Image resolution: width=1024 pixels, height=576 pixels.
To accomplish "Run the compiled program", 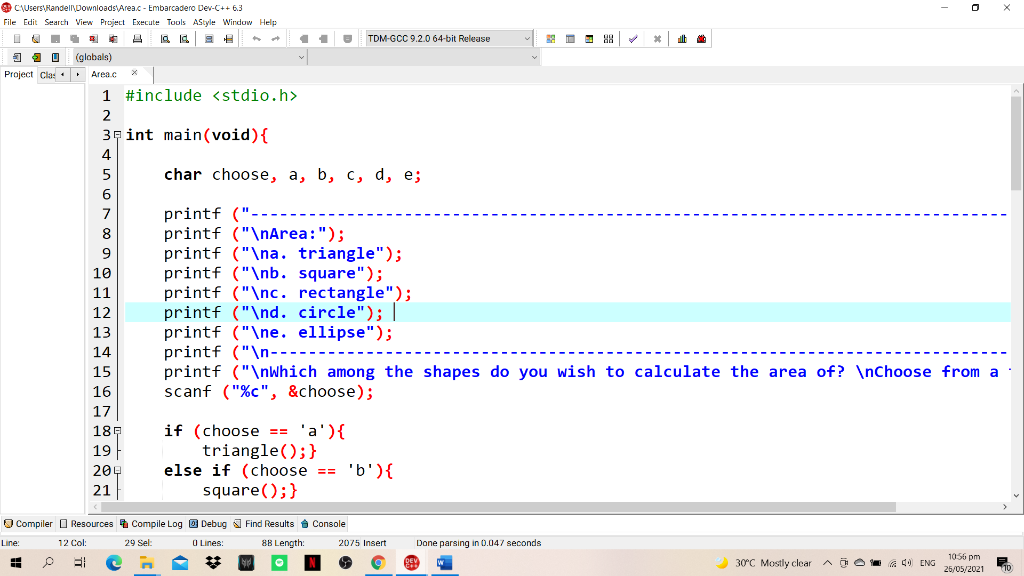I will tap(569, 39).
